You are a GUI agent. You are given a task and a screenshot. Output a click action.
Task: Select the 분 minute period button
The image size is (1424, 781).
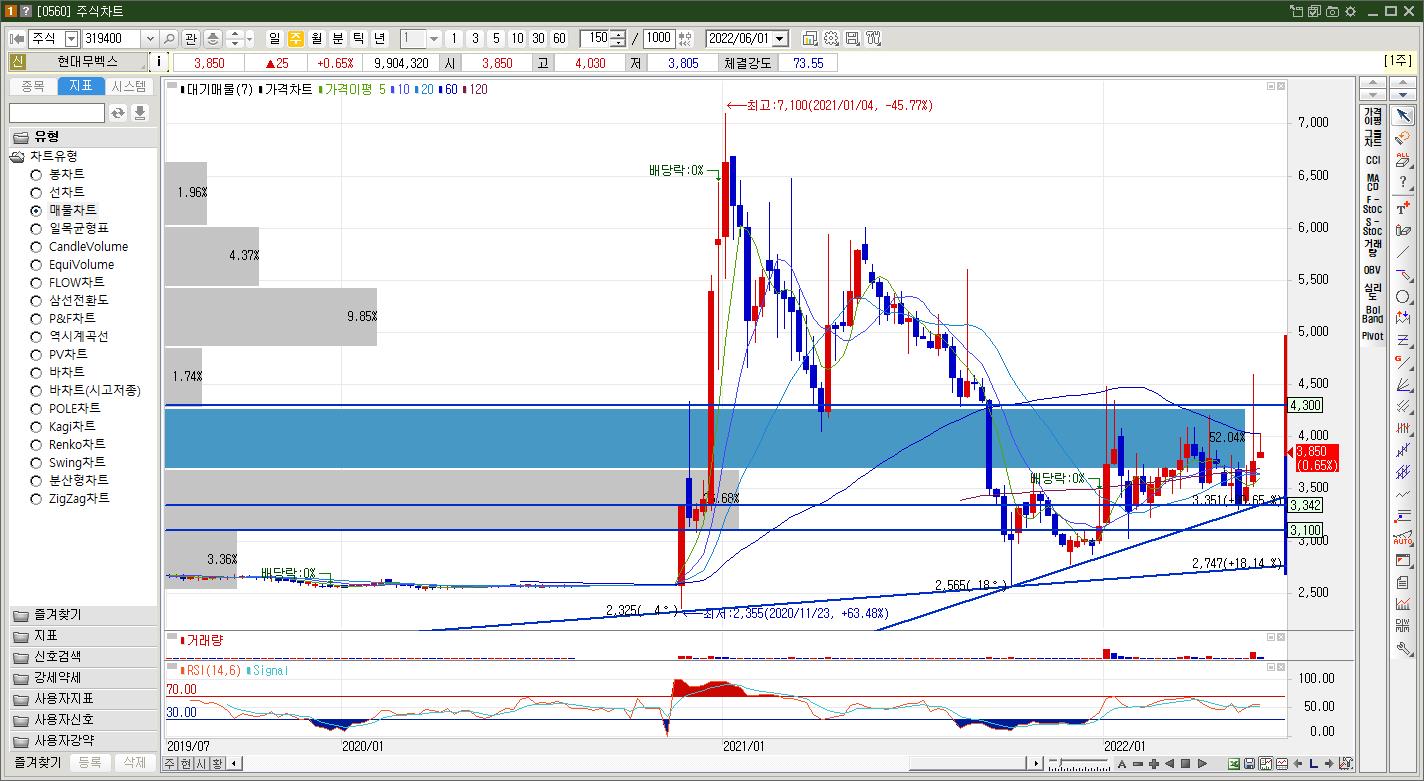click(x=338, y=38)
